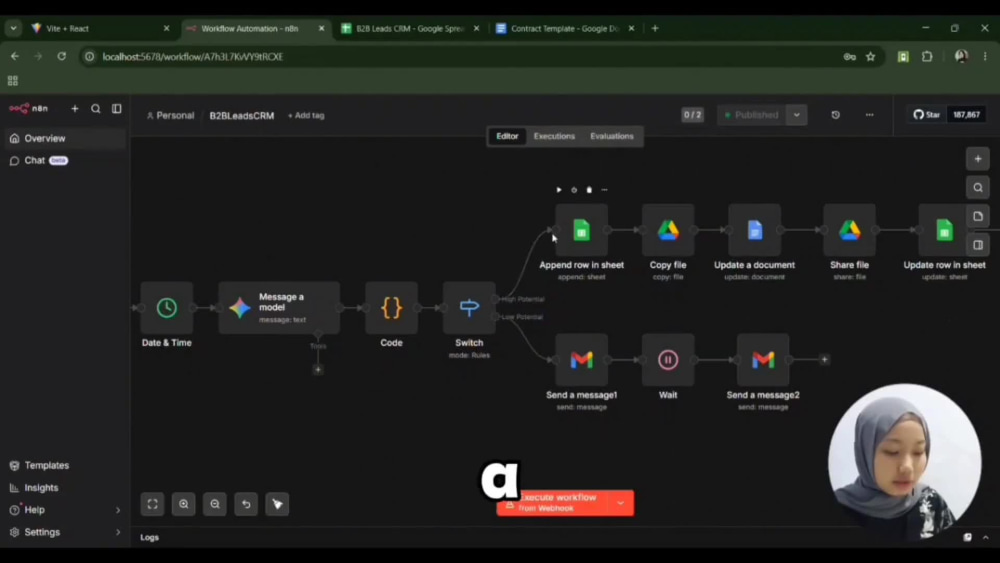Expand Execute workflow trigger options arrow
The width and height of the screenshot is (1000, 563).
coord(621,503)
